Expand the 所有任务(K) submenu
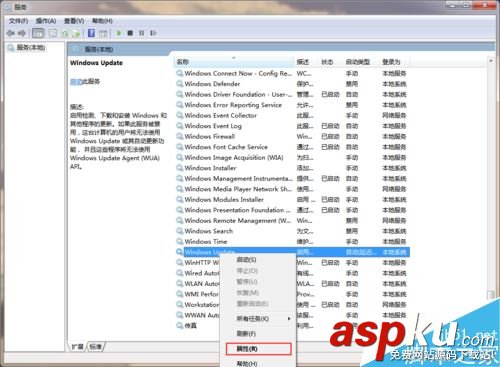The image size is (500, 367). coord(258,319)
